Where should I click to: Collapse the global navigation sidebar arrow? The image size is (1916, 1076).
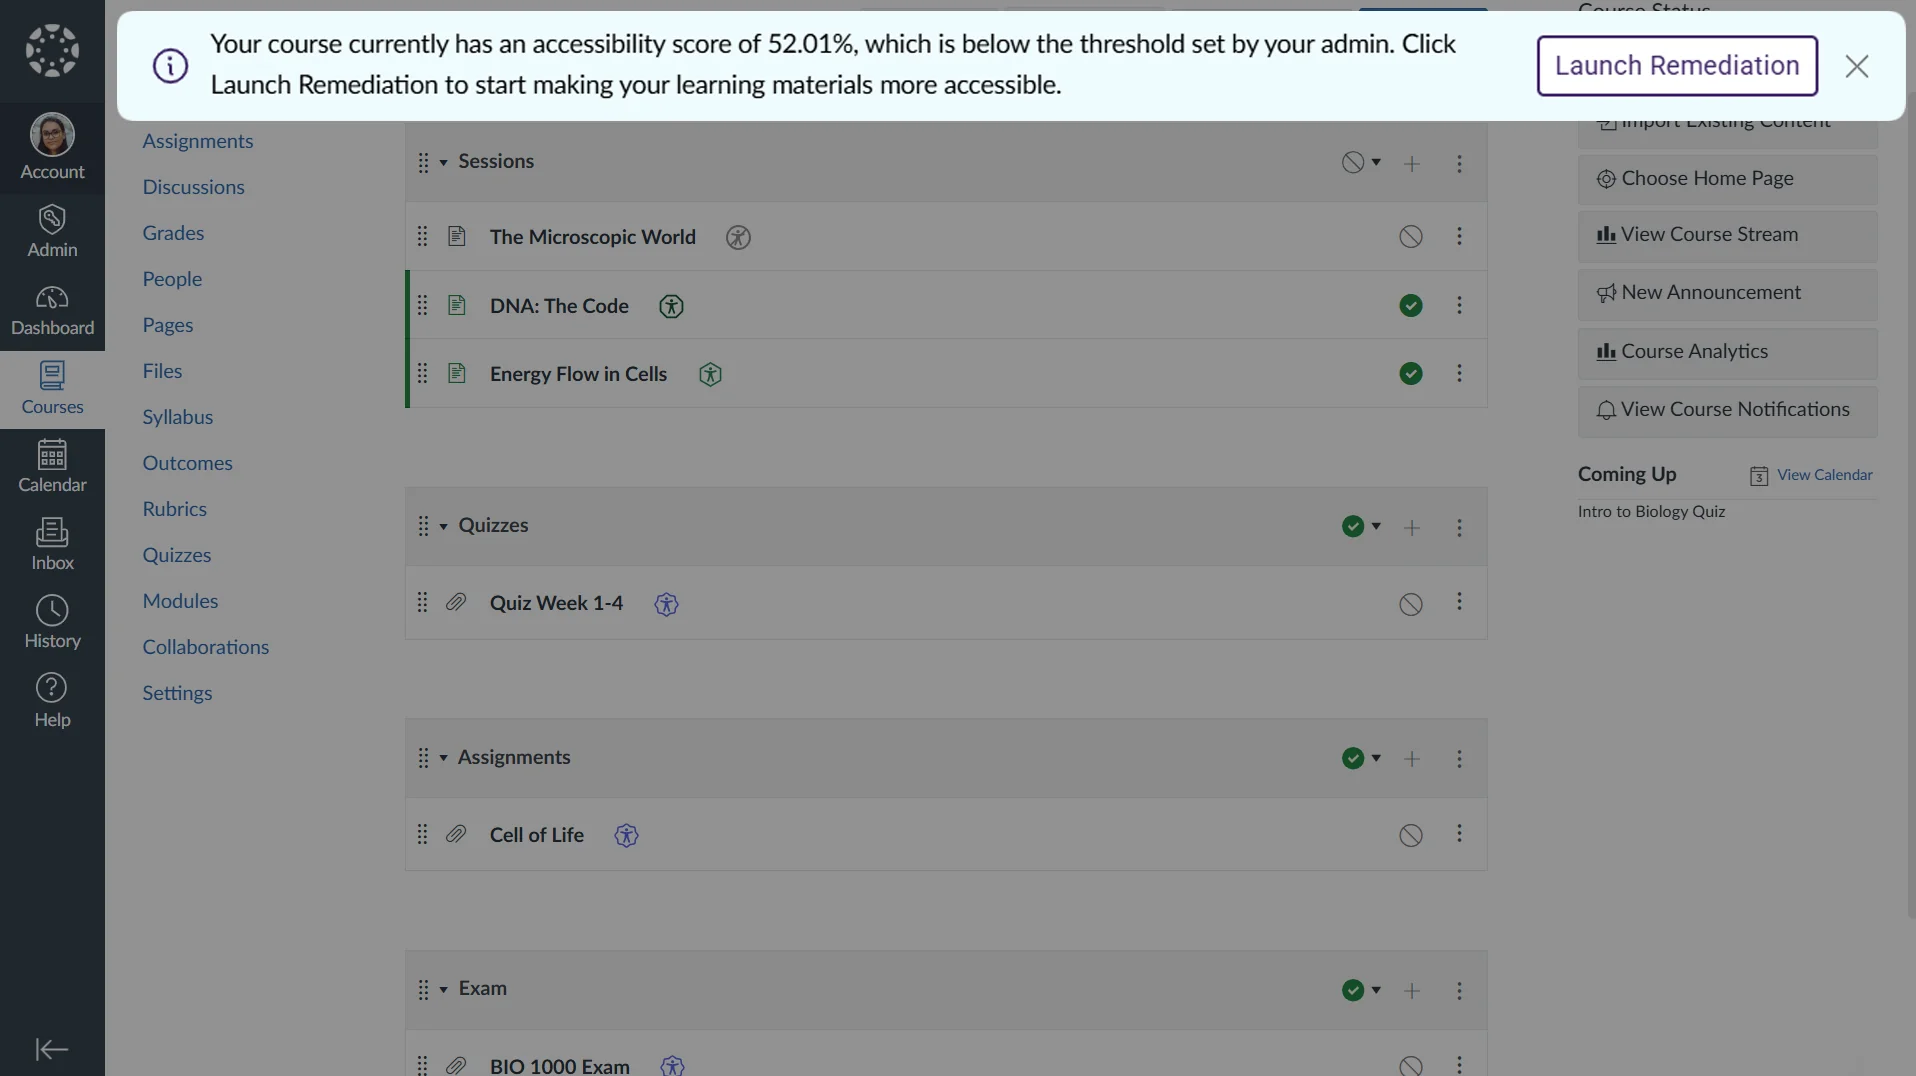pos(52,1049)
